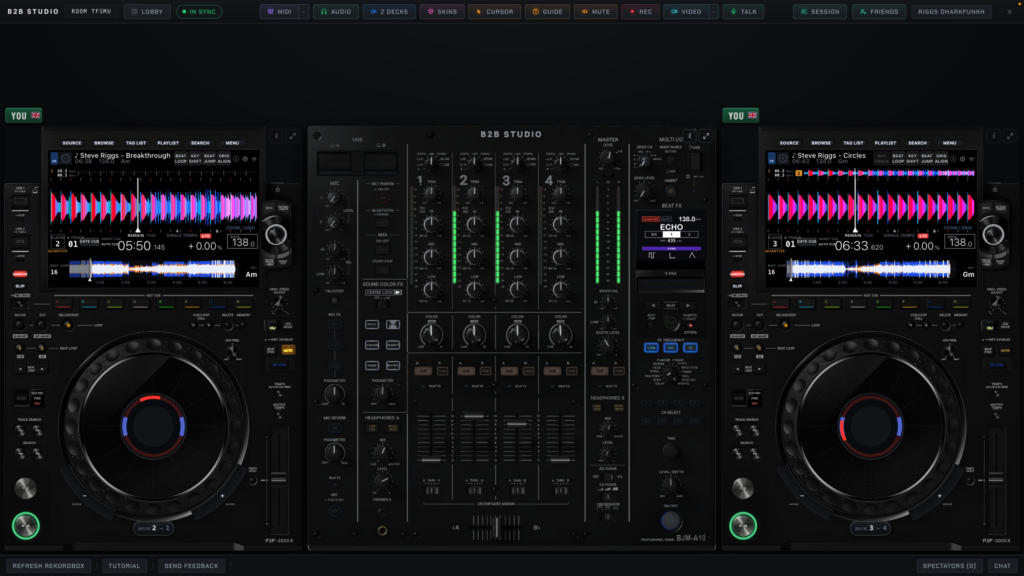Expand right deck with fullscreen icon
Image resolution: width=1024 pixels, height=576 pixels.
pyautogui.click(x=1010, y=136)
